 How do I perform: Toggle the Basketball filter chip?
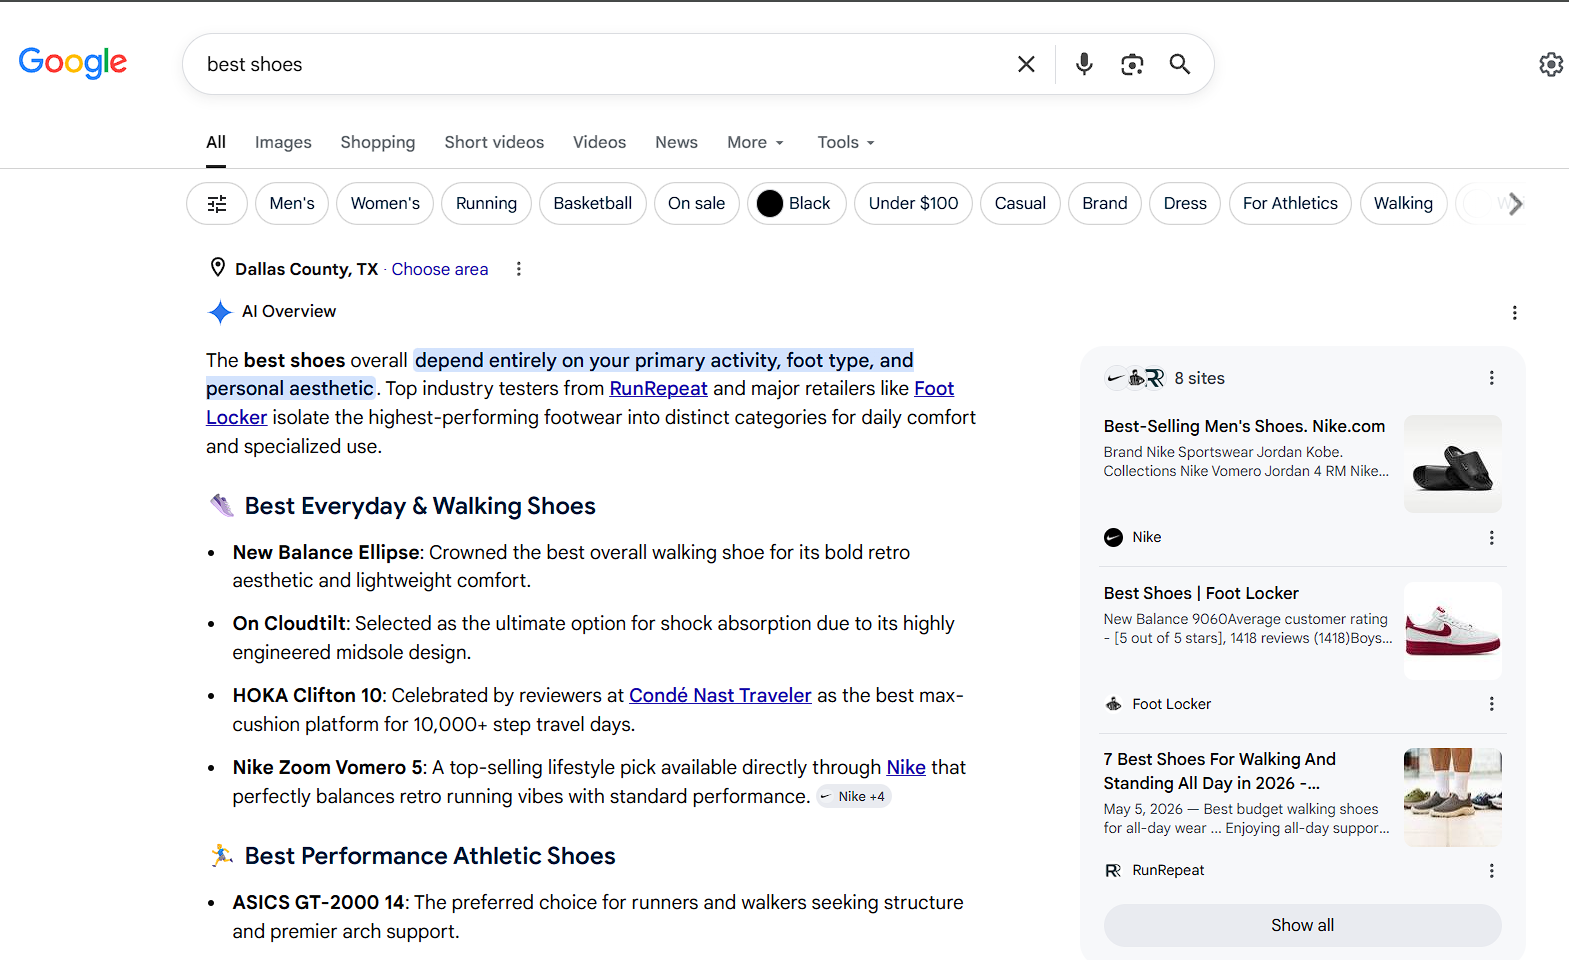(593, 204)
